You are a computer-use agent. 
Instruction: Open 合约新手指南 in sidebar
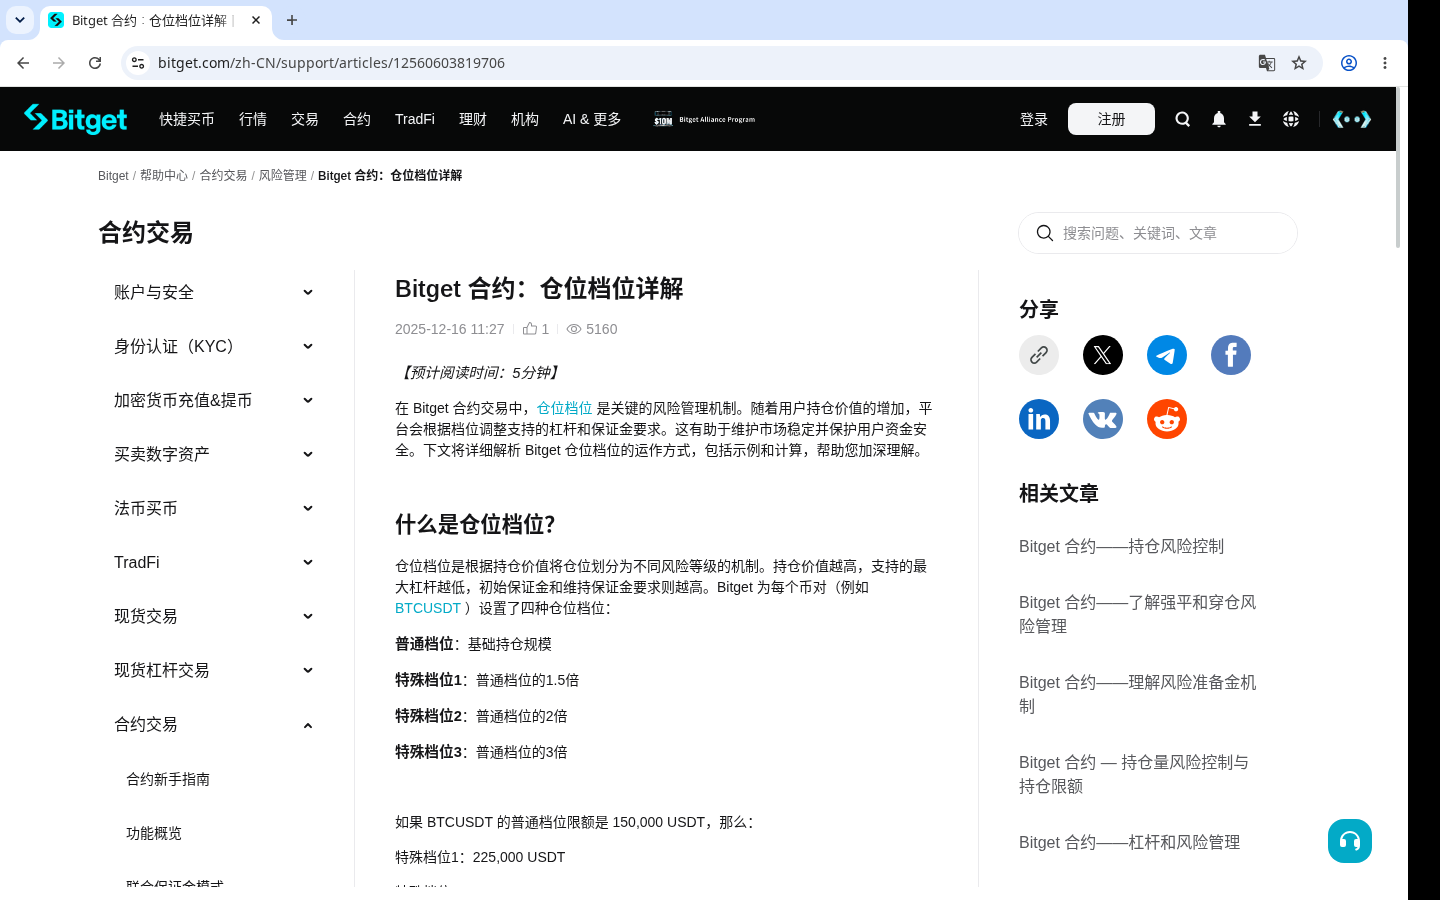point(168,779)
